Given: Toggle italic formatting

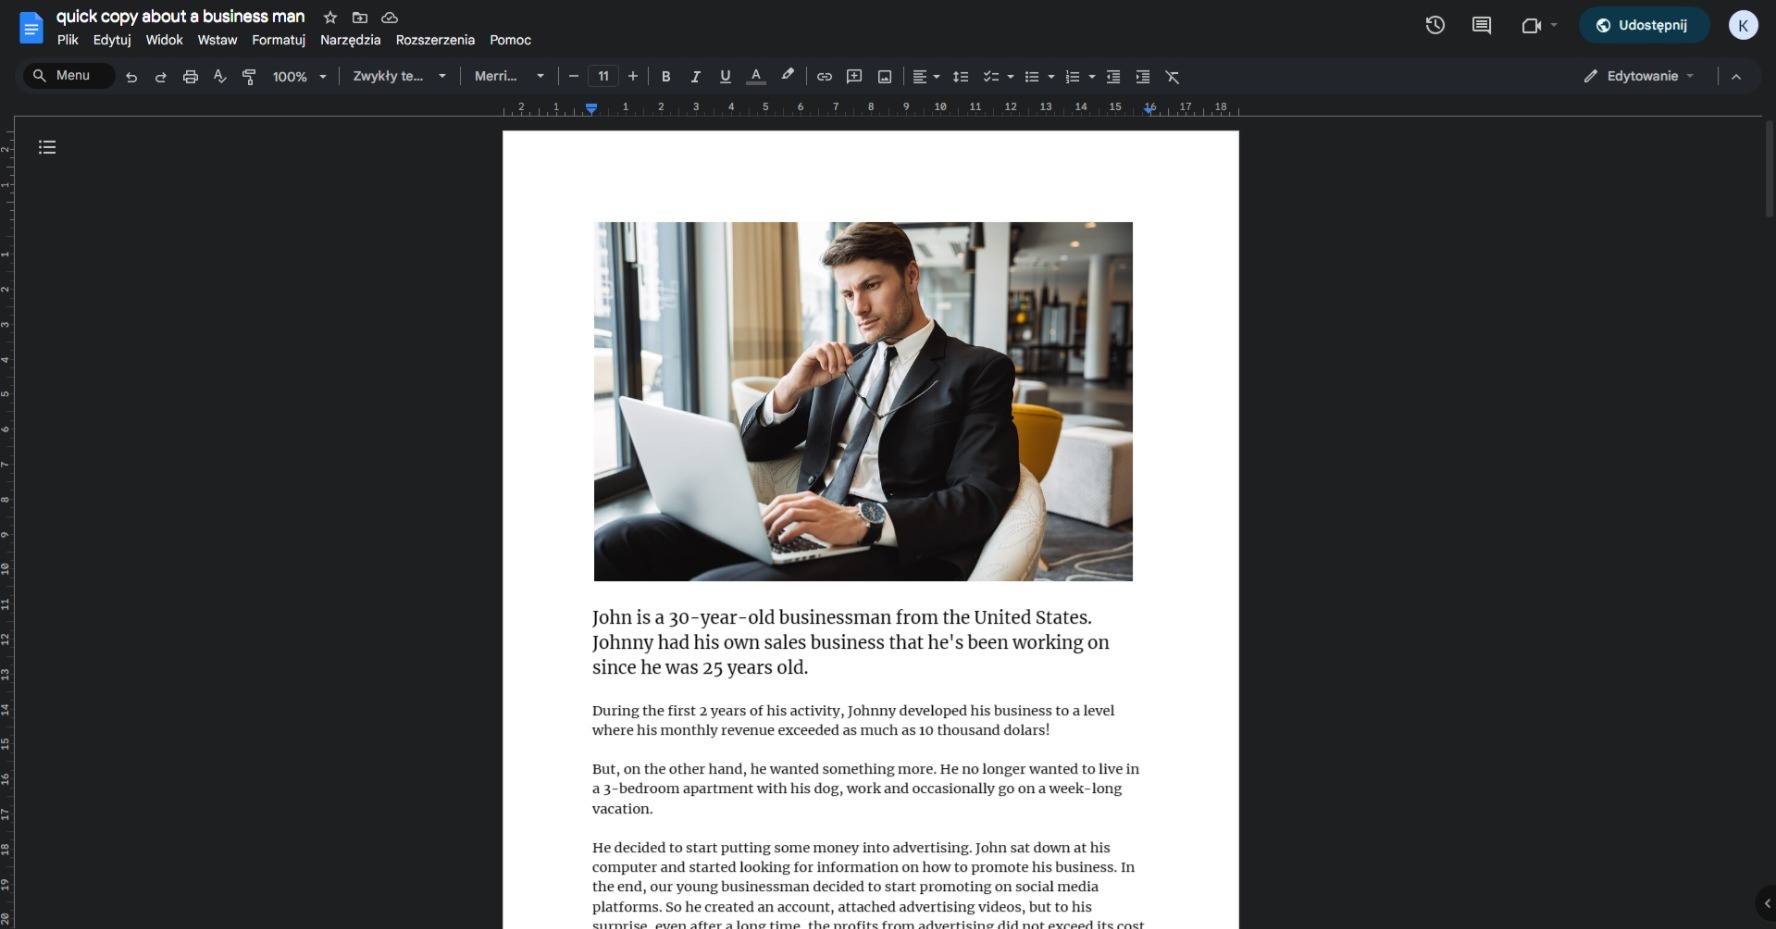Looking at the screenshot, I should click(x=695, y=76).
